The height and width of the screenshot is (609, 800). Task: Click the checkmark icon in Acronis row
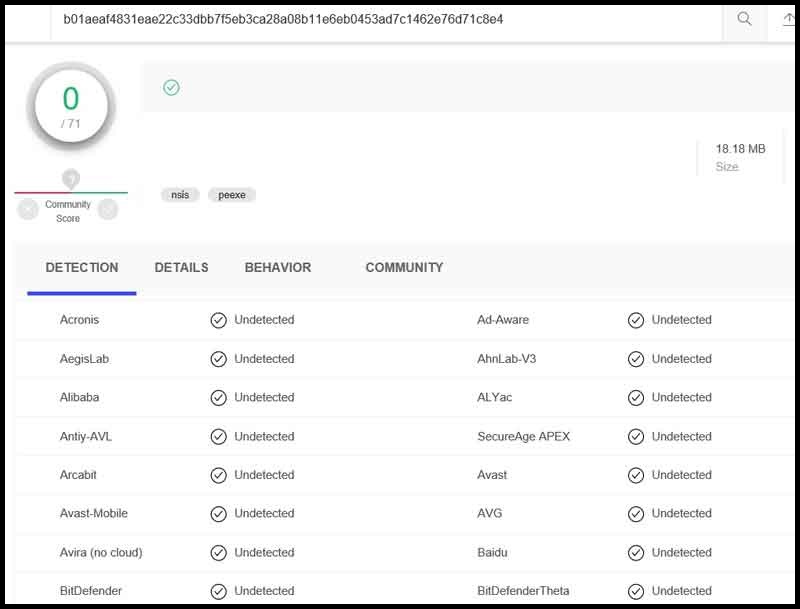coord(218,320)
